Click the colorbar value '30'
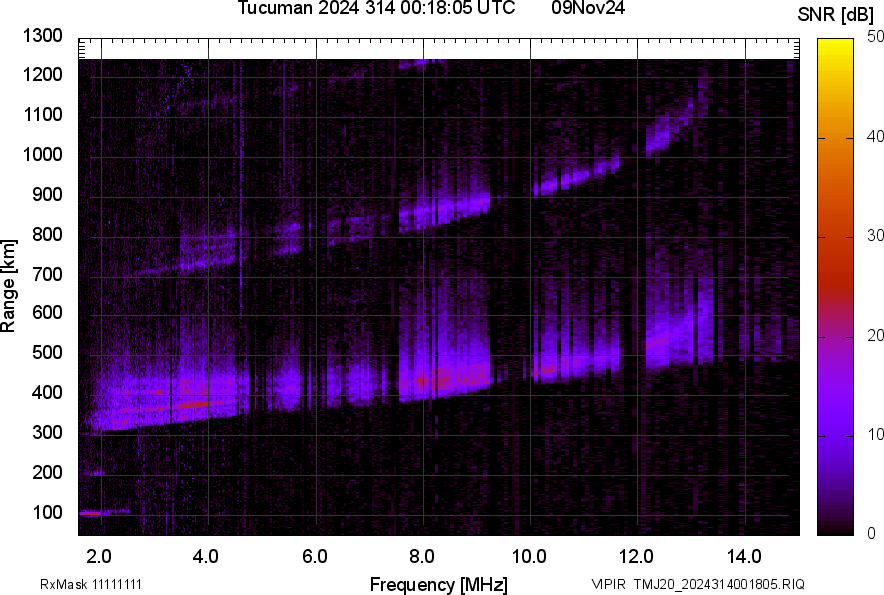 click(875, 236)
